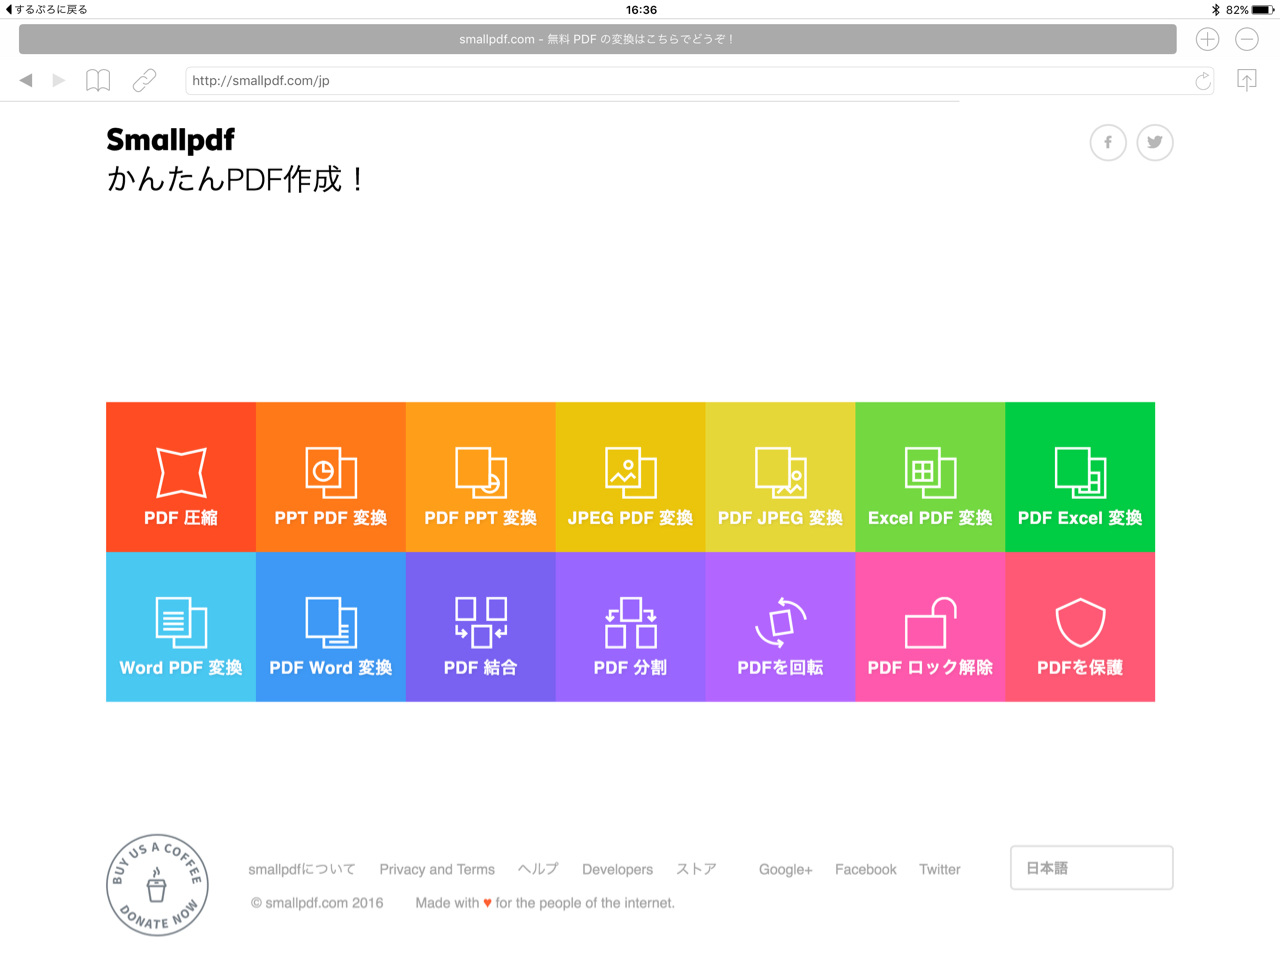The height and width of the screenshot is (960, 1280).
Task: Click the chain link icon in toolbar
Action: (x=144, y=80)
